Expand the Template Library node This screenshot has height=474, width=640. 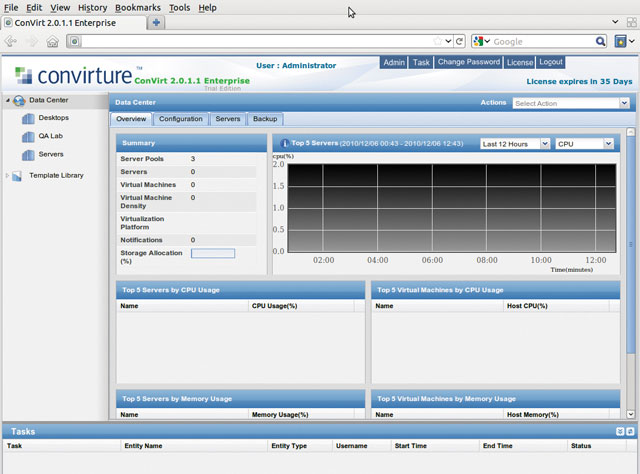coord(7,175)
